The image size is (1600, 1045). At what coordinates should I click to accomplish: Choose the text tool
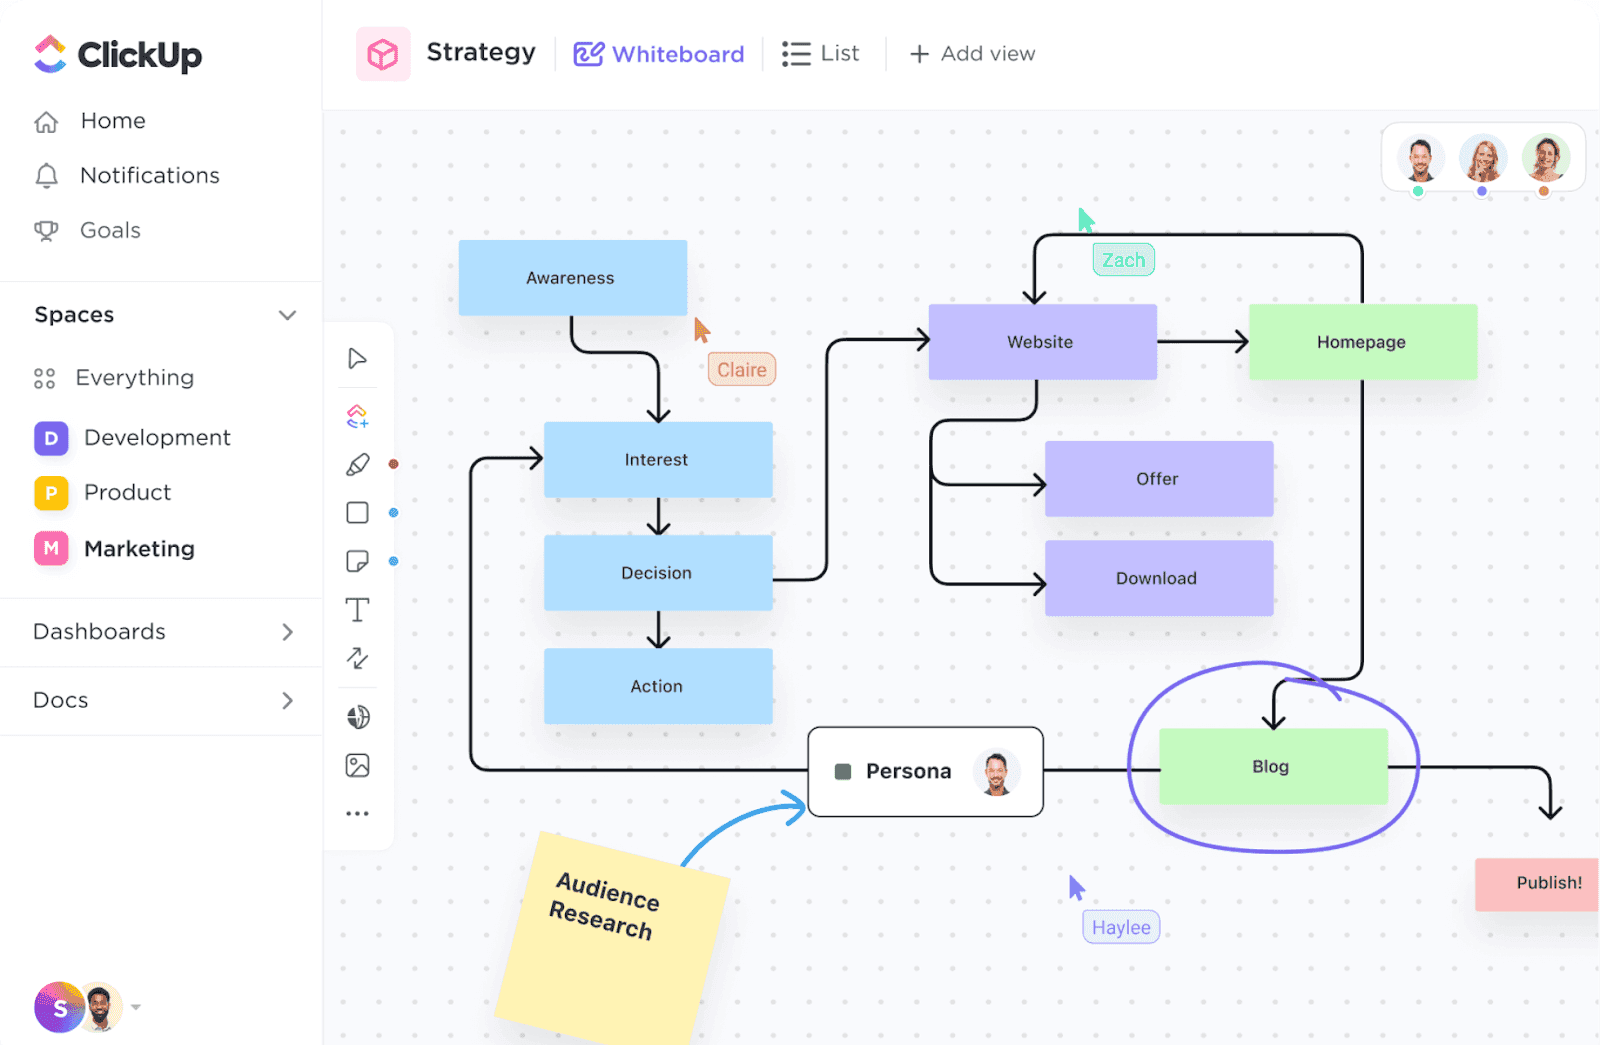coord(357,609)
